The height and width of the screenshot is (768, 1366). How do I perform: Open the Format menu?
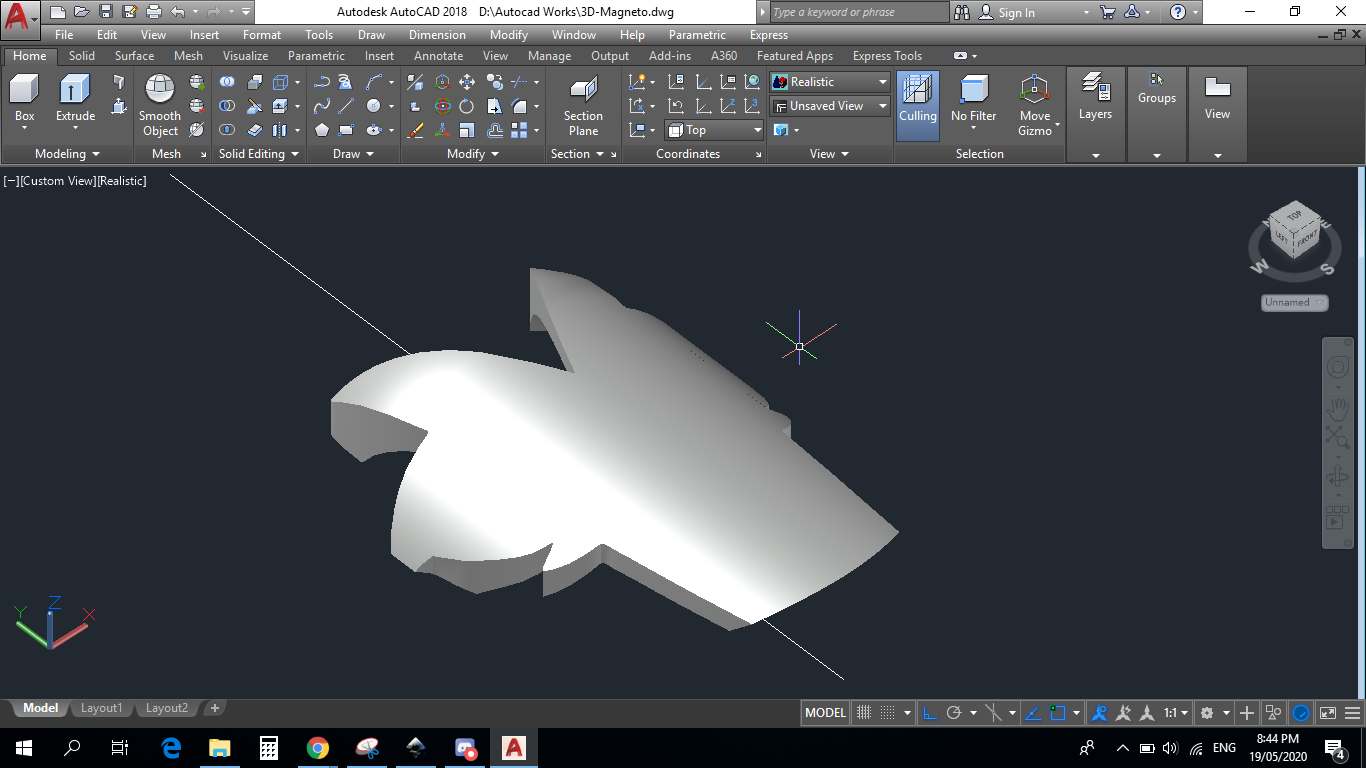(262, 35)
